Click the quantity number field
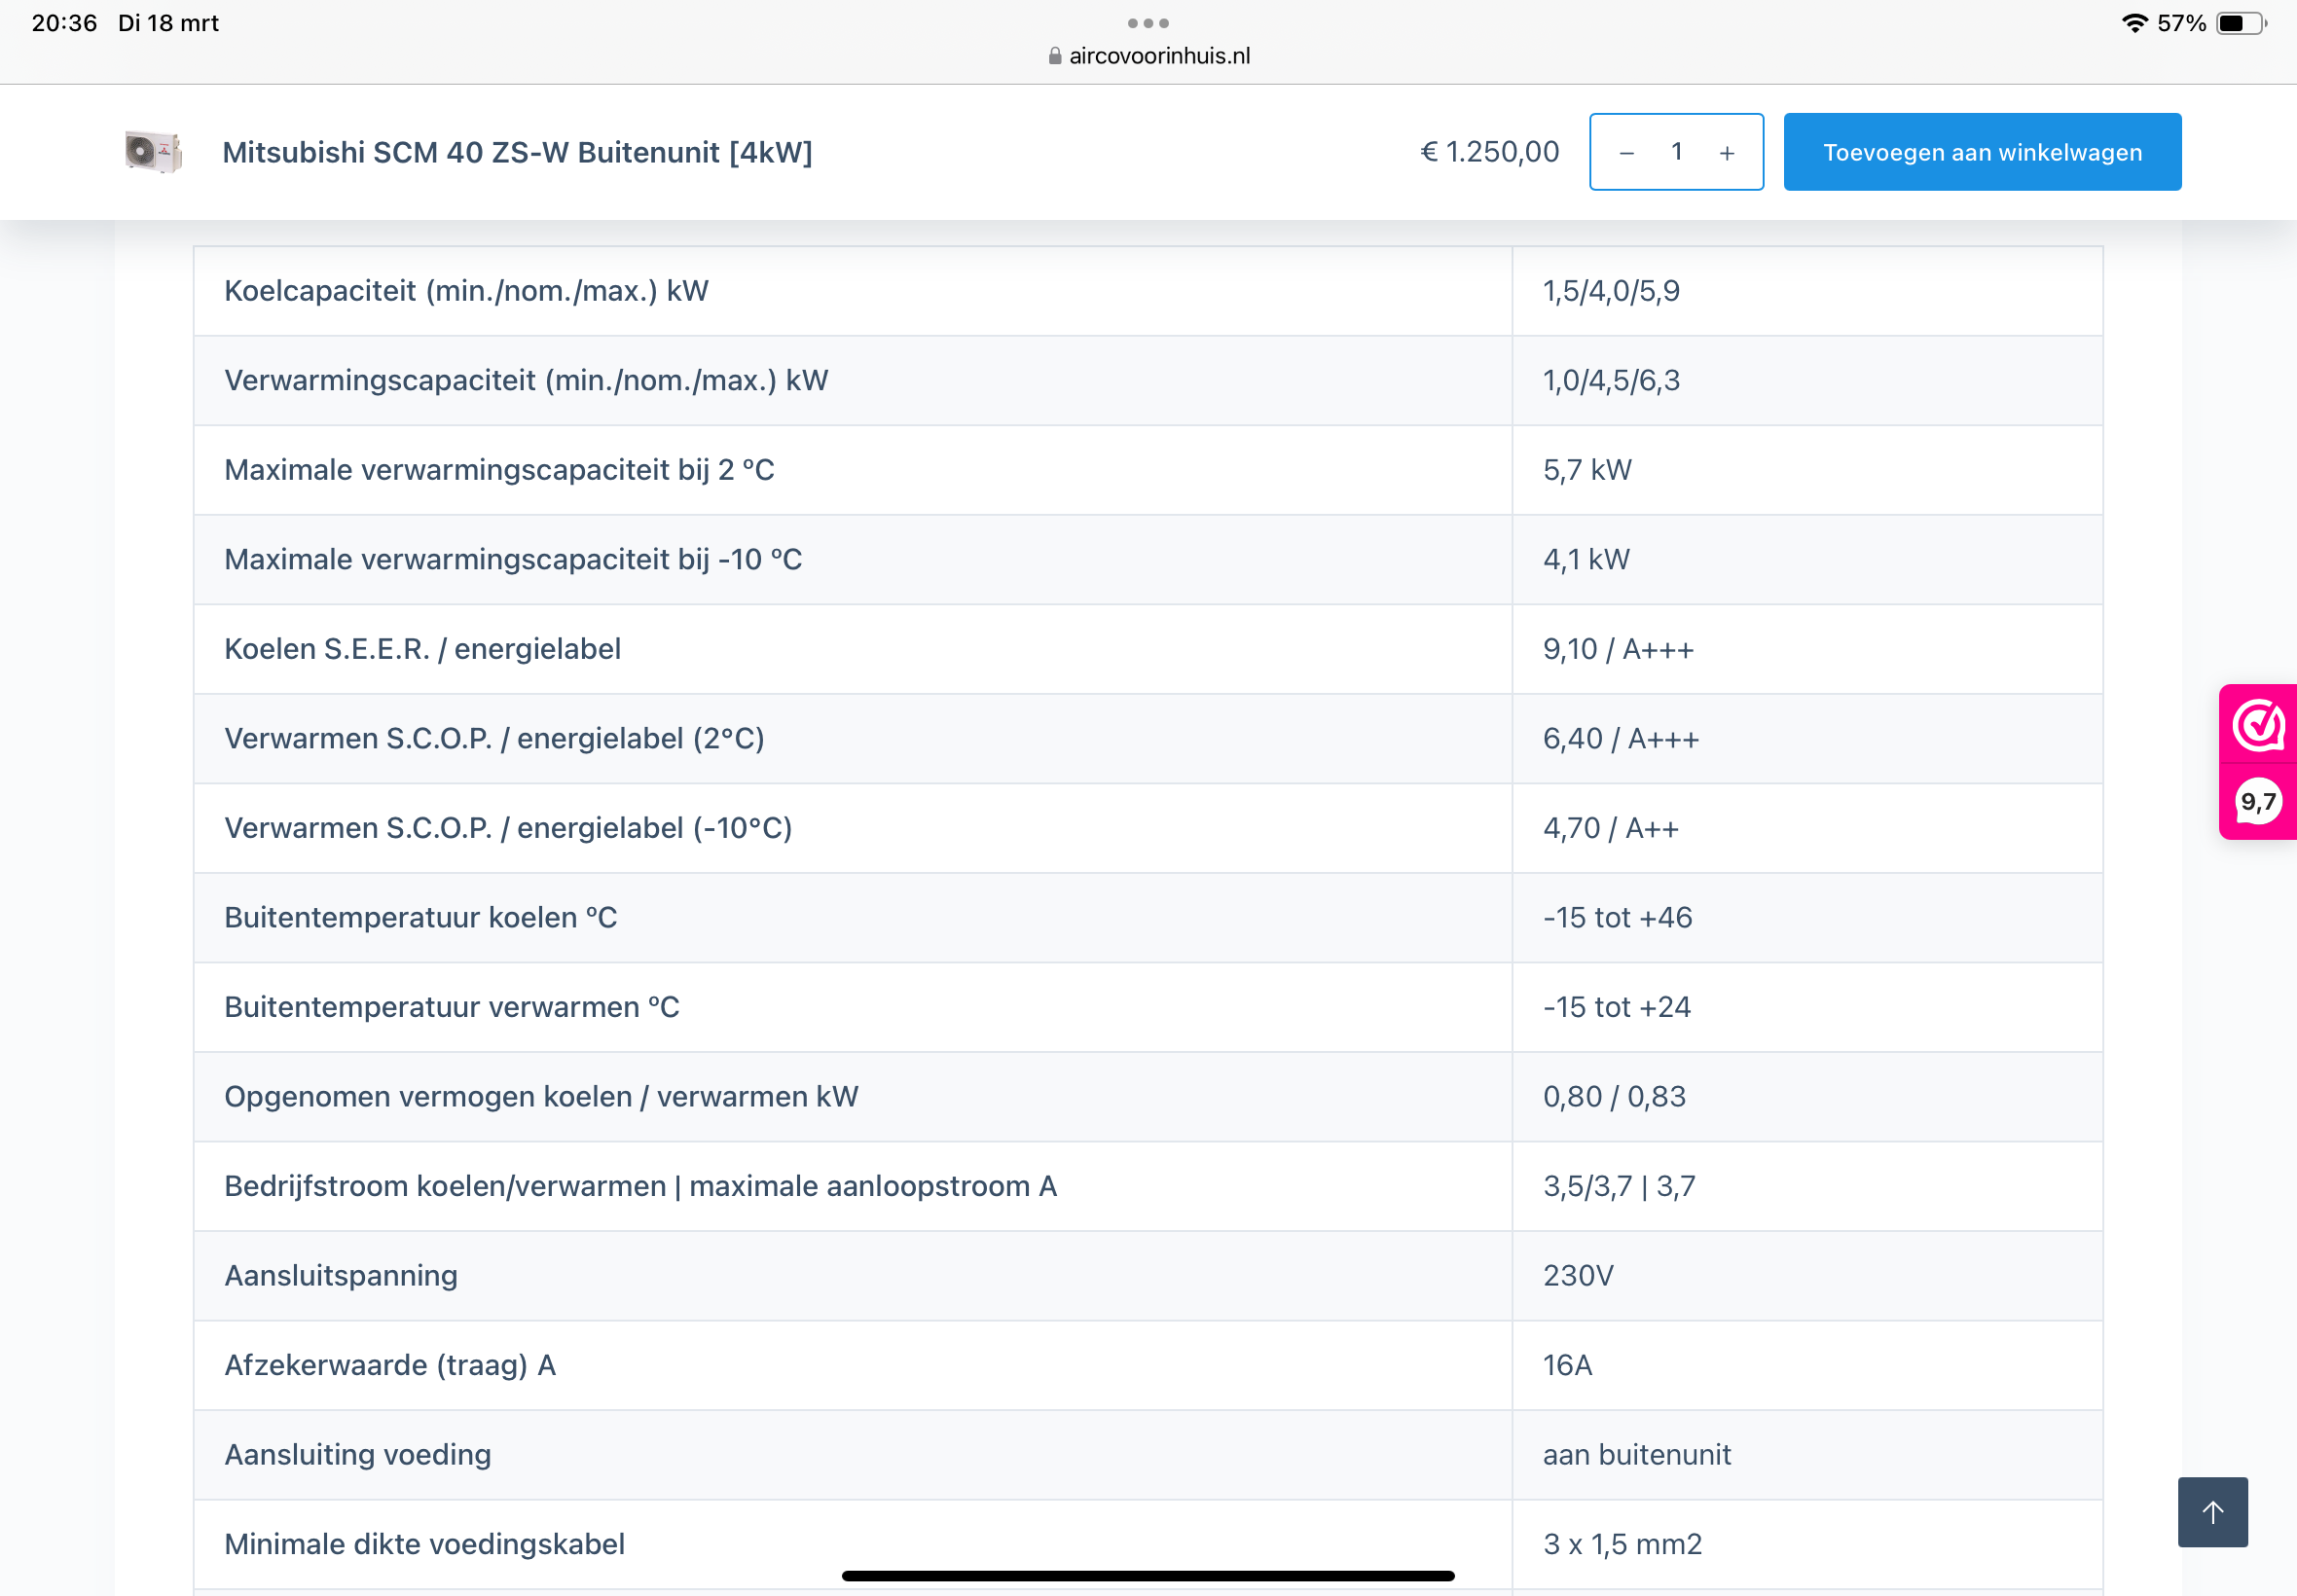The height and width of the screenshot is (1596, 2297). 1676,152
